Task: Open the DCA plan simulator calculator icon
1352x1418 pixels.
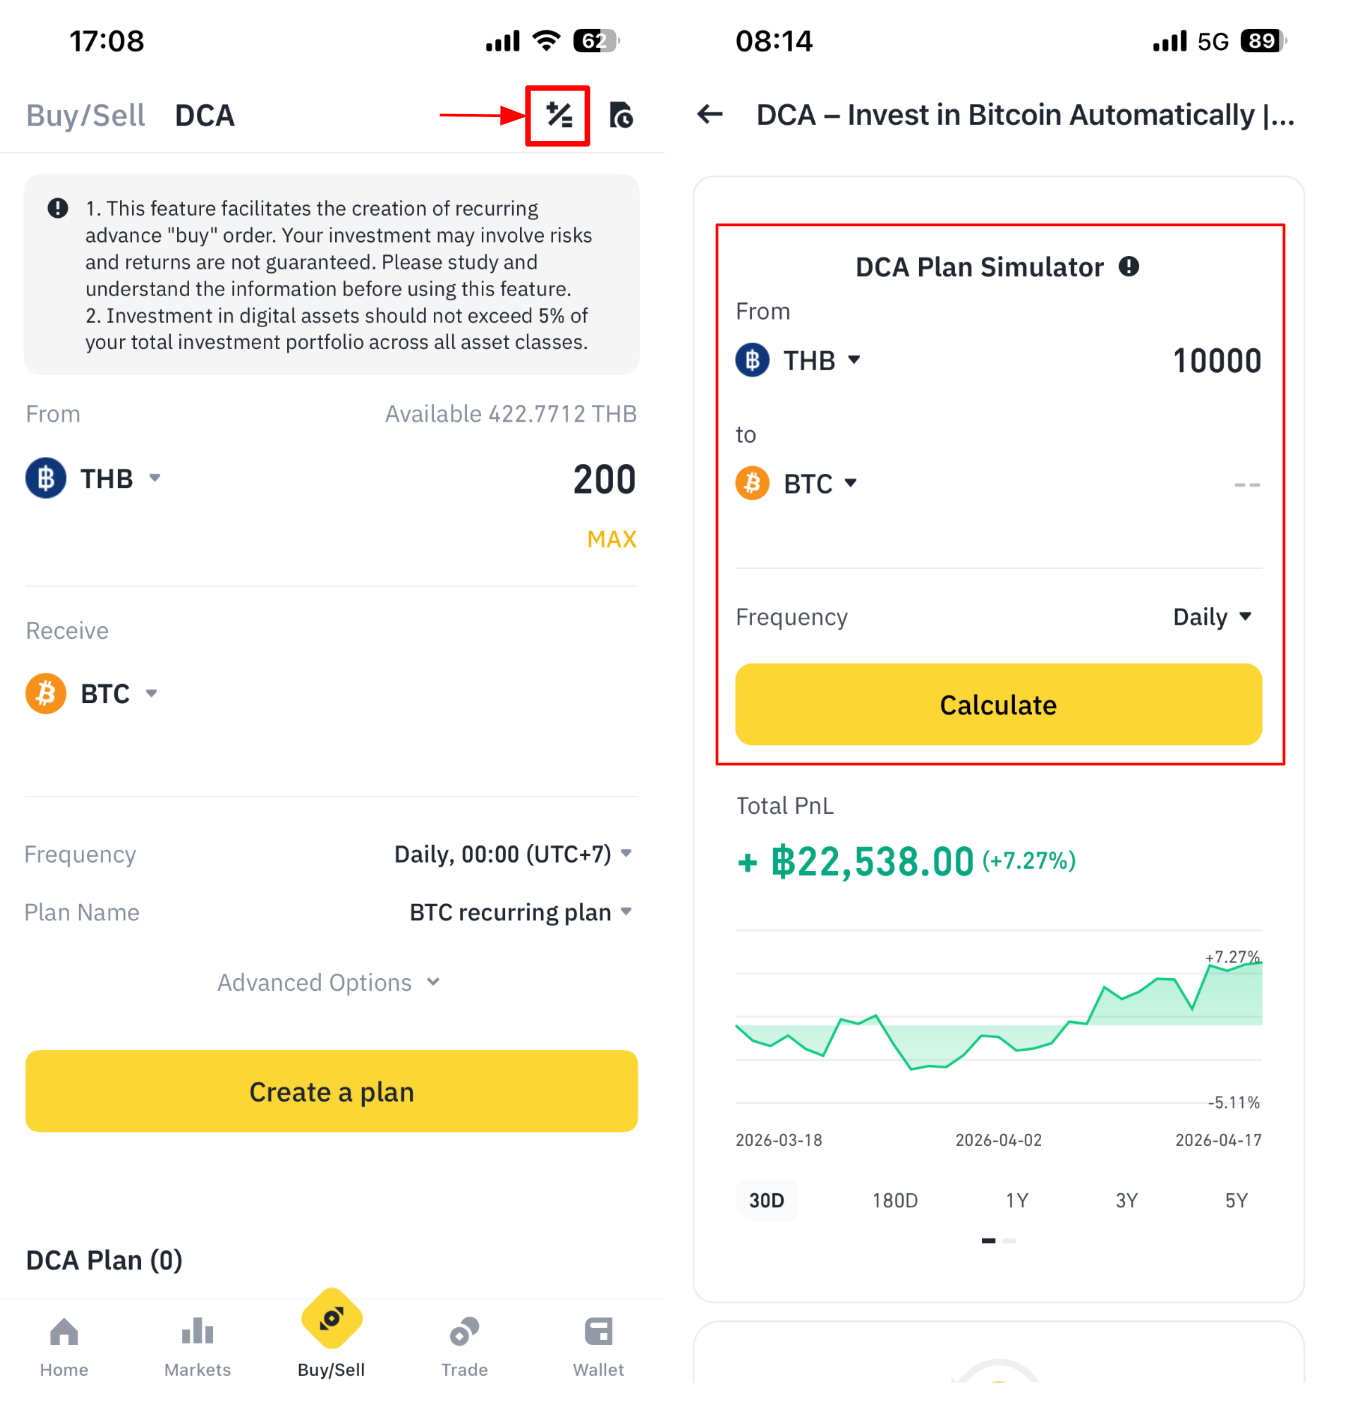Action: (x=558, y=116)
